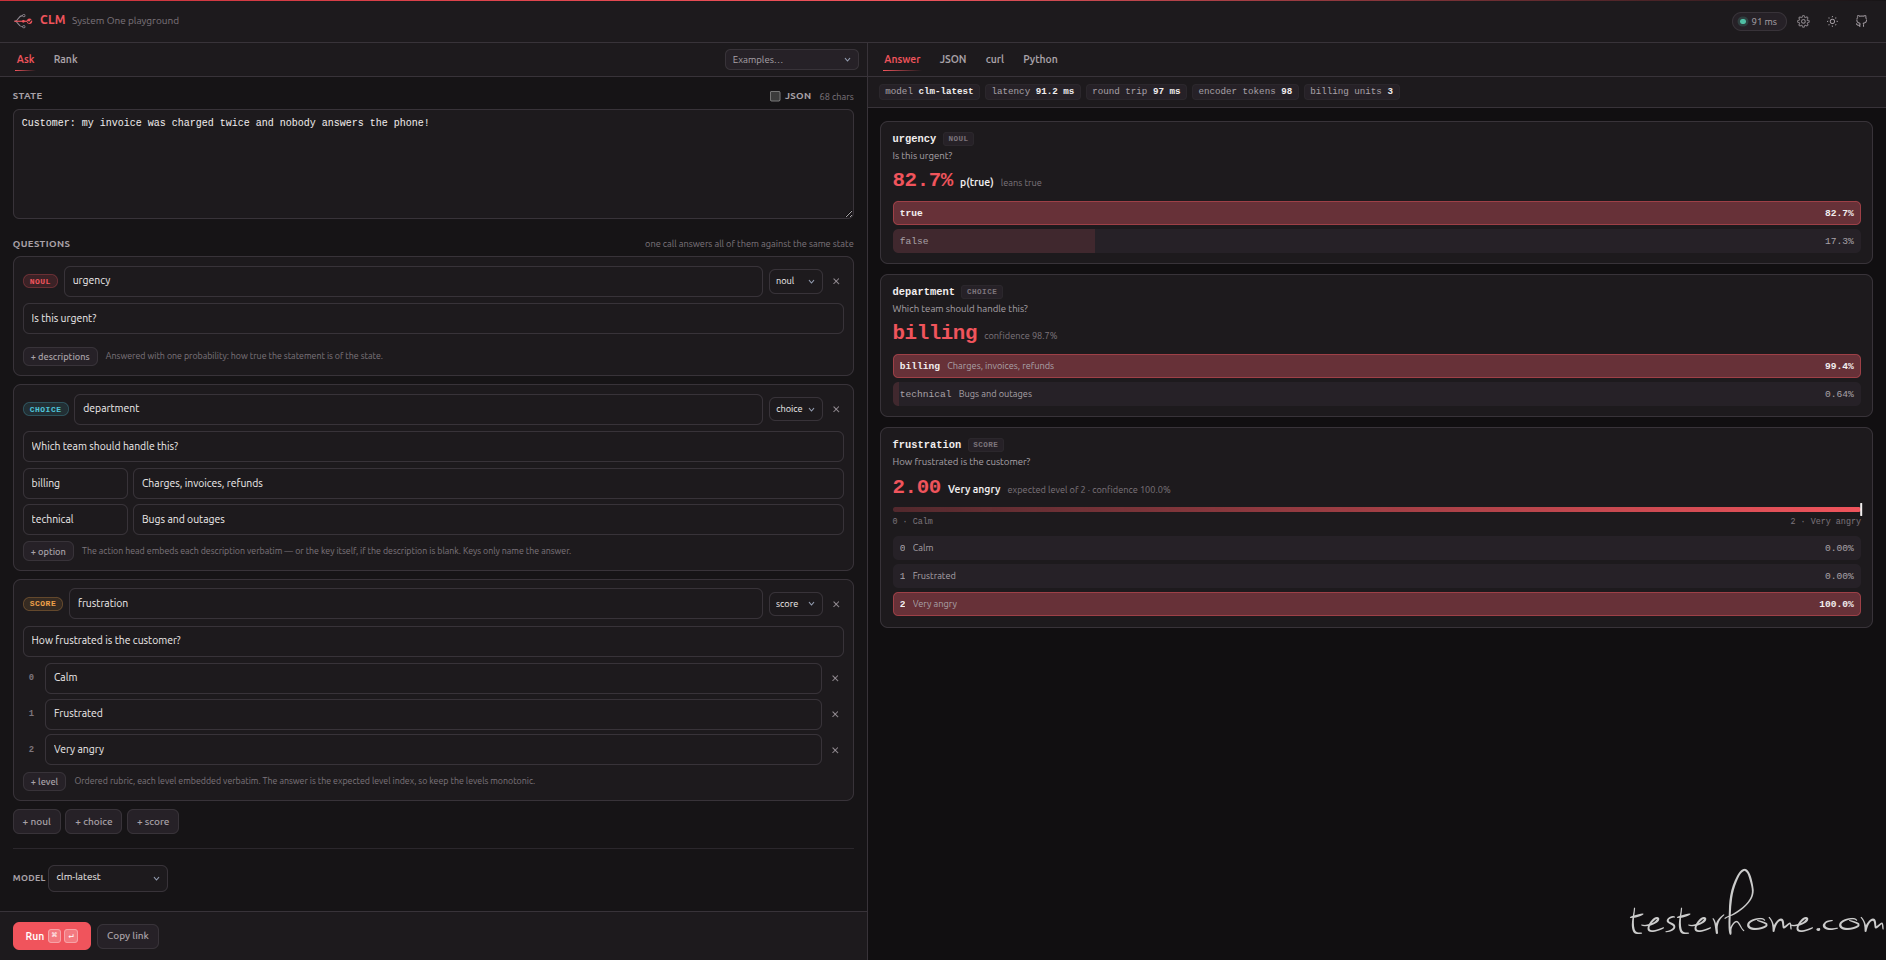Viewport: 1886px width, 960px height.
Task: Open the Python tab
Action: click(1040, 59)
